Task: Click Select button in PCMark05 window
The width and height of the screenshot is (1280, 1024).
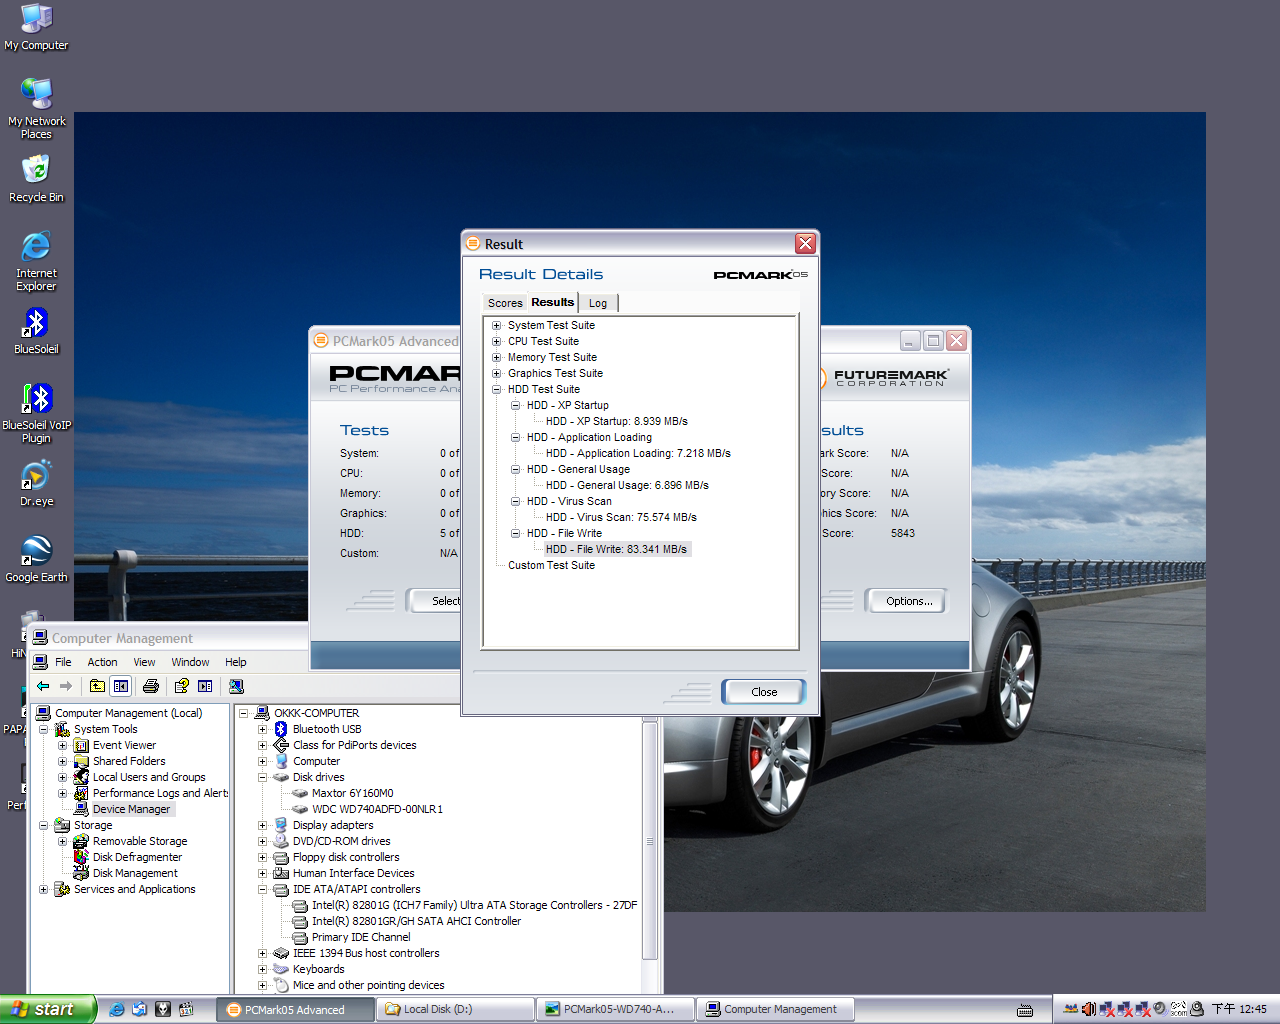Action: point(435,601)
